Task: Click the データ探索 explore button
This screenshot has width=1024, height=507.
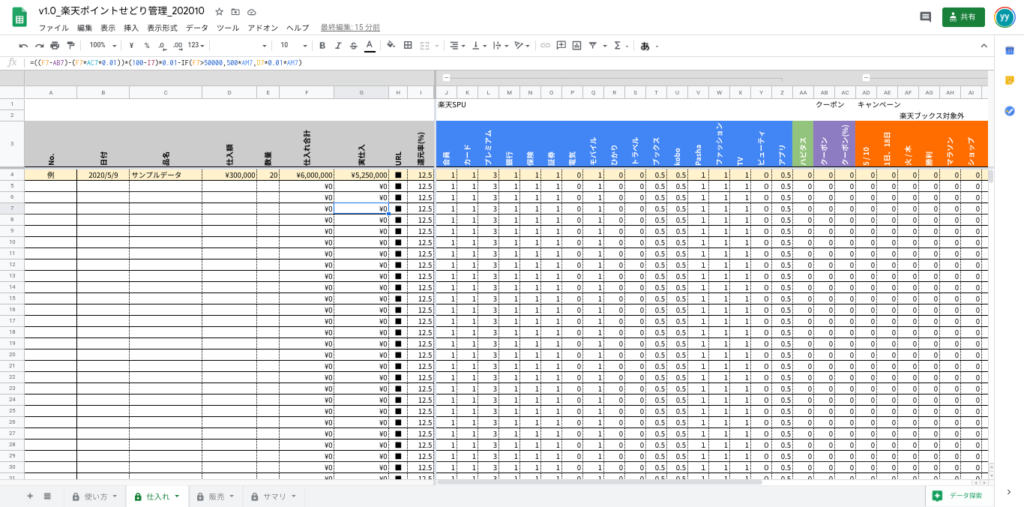Action: [963, 495]
